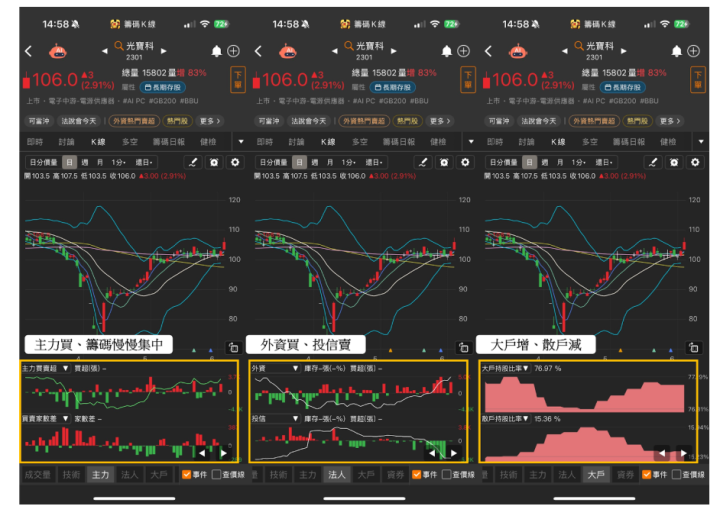
Task: Open the 散戶持股比率 dropdown
Action: (505, 418)
